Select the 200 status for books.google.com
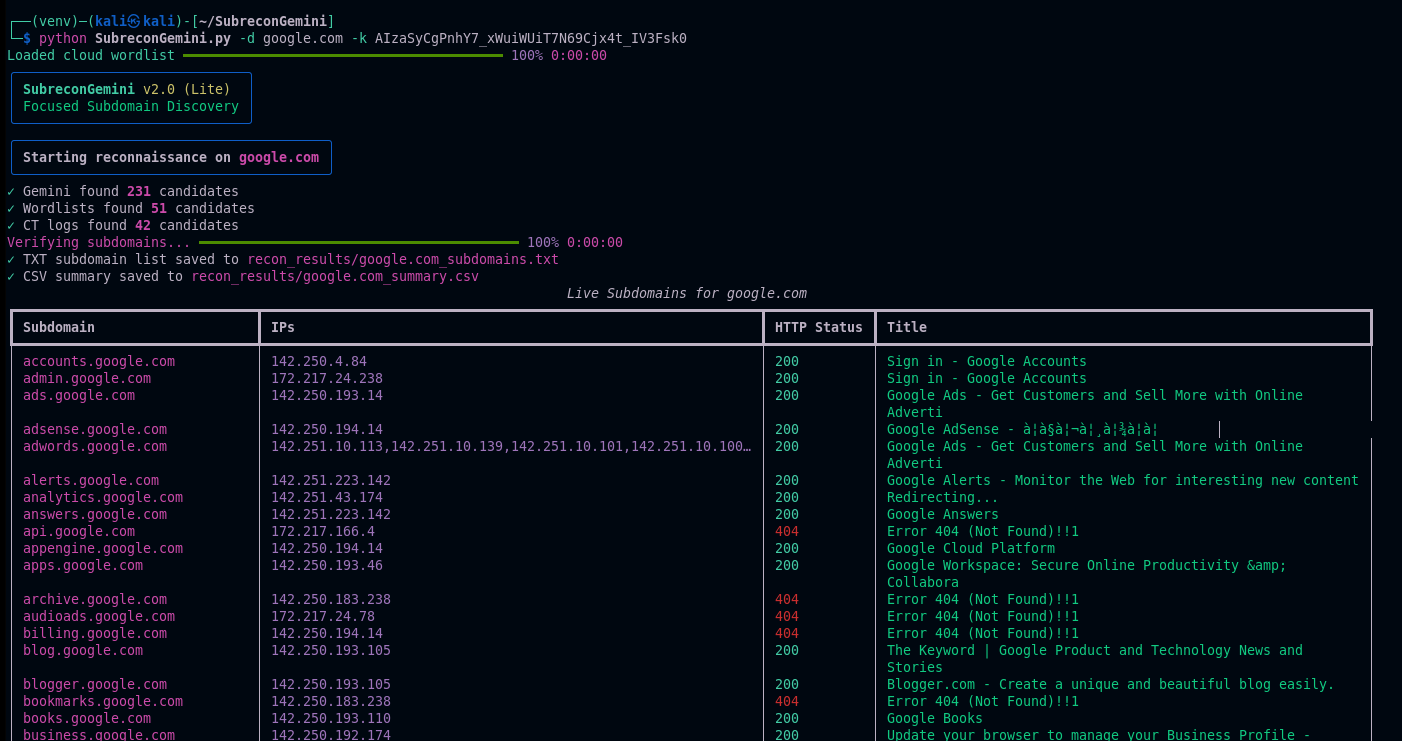The width and height of the screenshot is (1402, 741). coord(787,718)
